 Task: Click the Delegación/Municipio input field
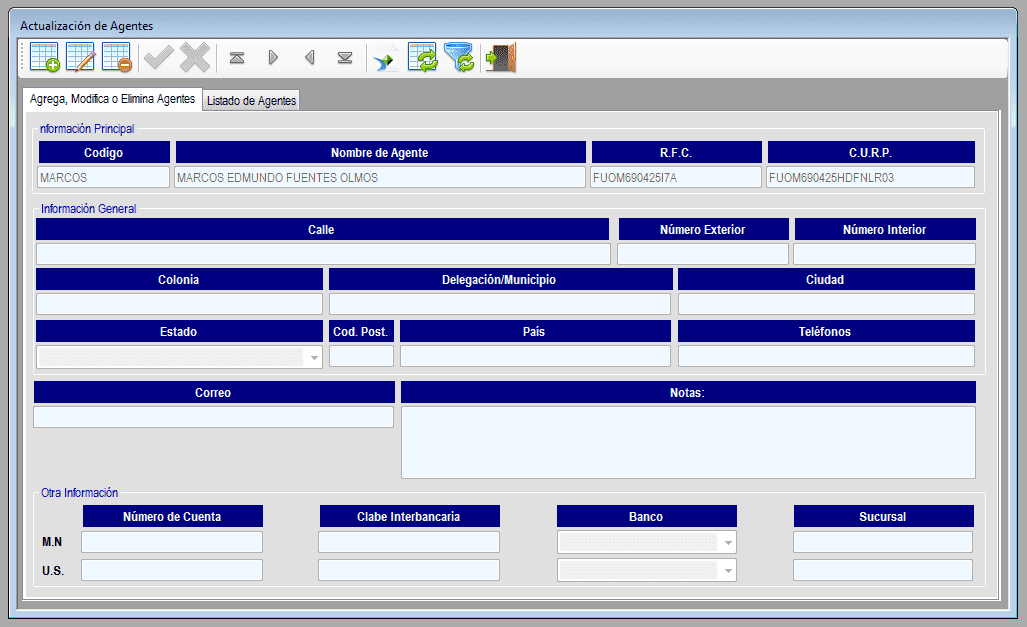(x=500, y=304)
